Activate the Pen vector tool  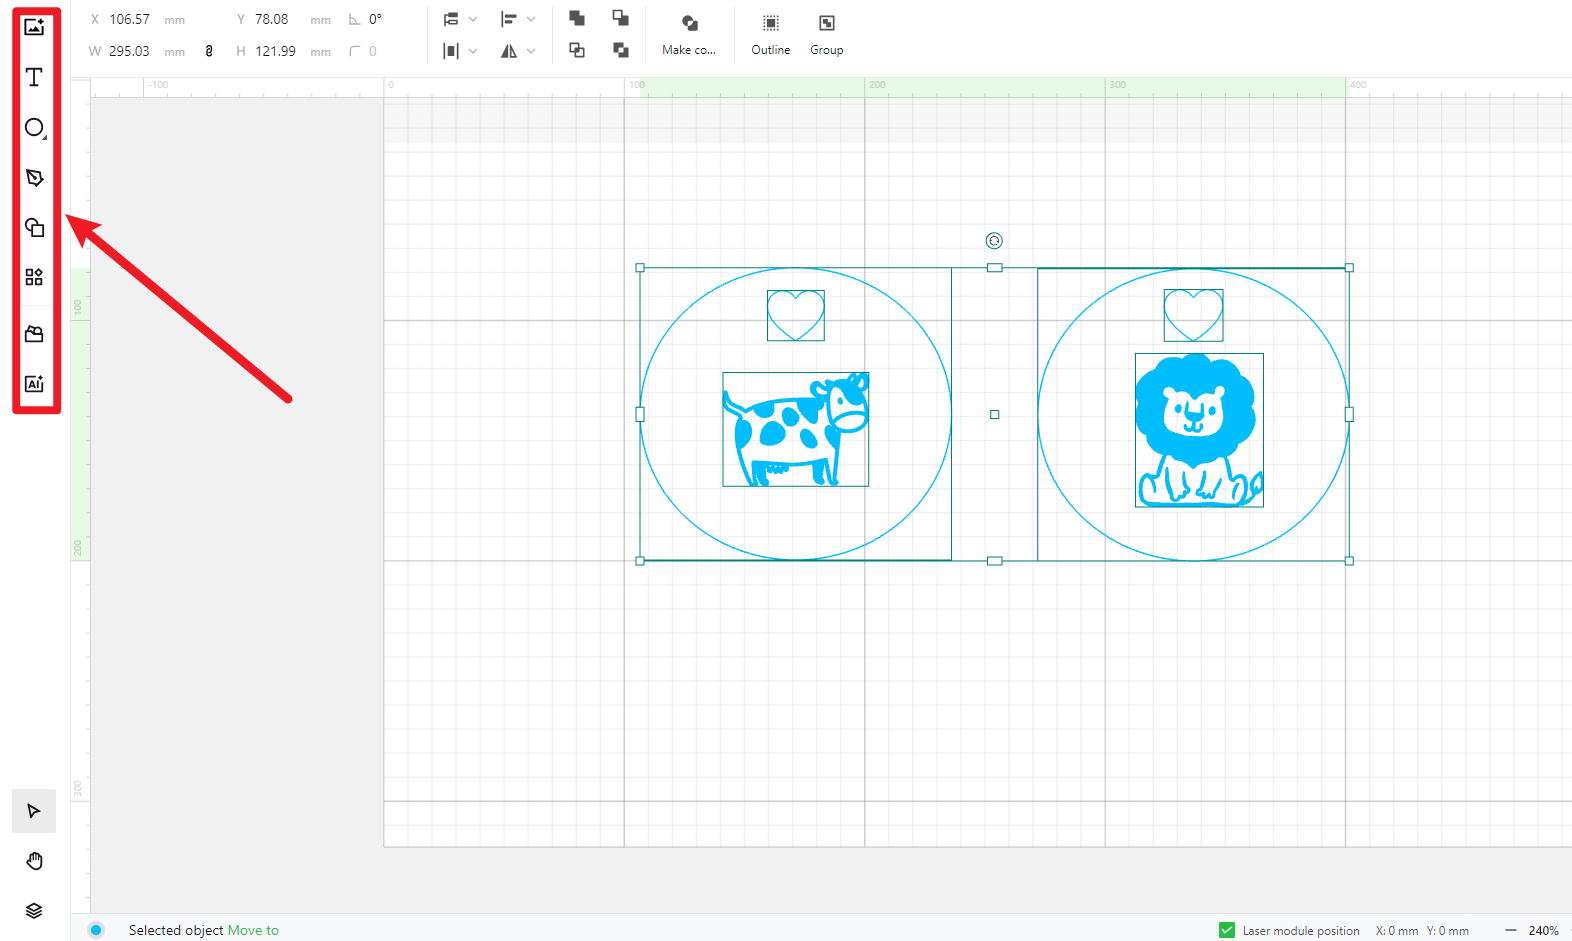(34, 177)
